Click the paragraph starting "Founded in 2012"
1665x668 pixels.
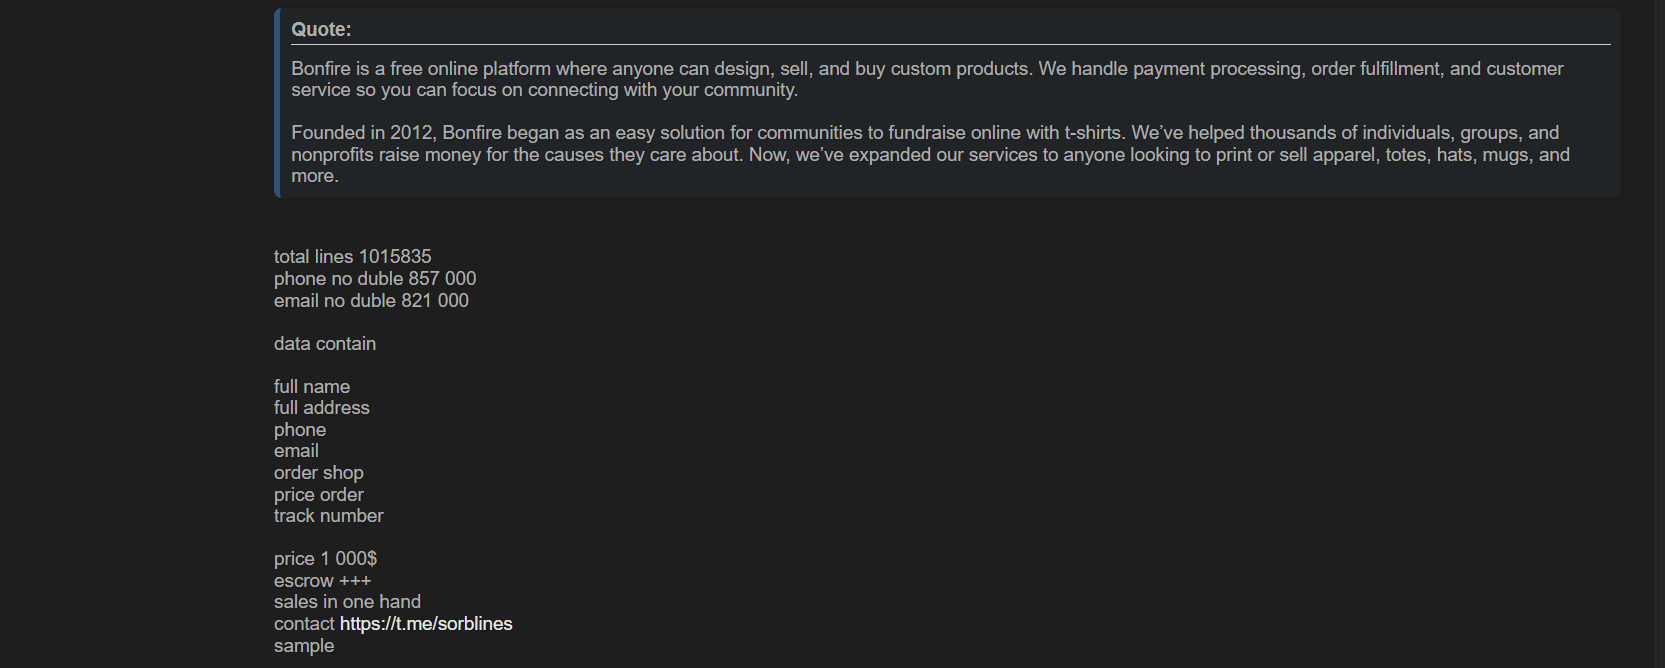tap(930, 154)
